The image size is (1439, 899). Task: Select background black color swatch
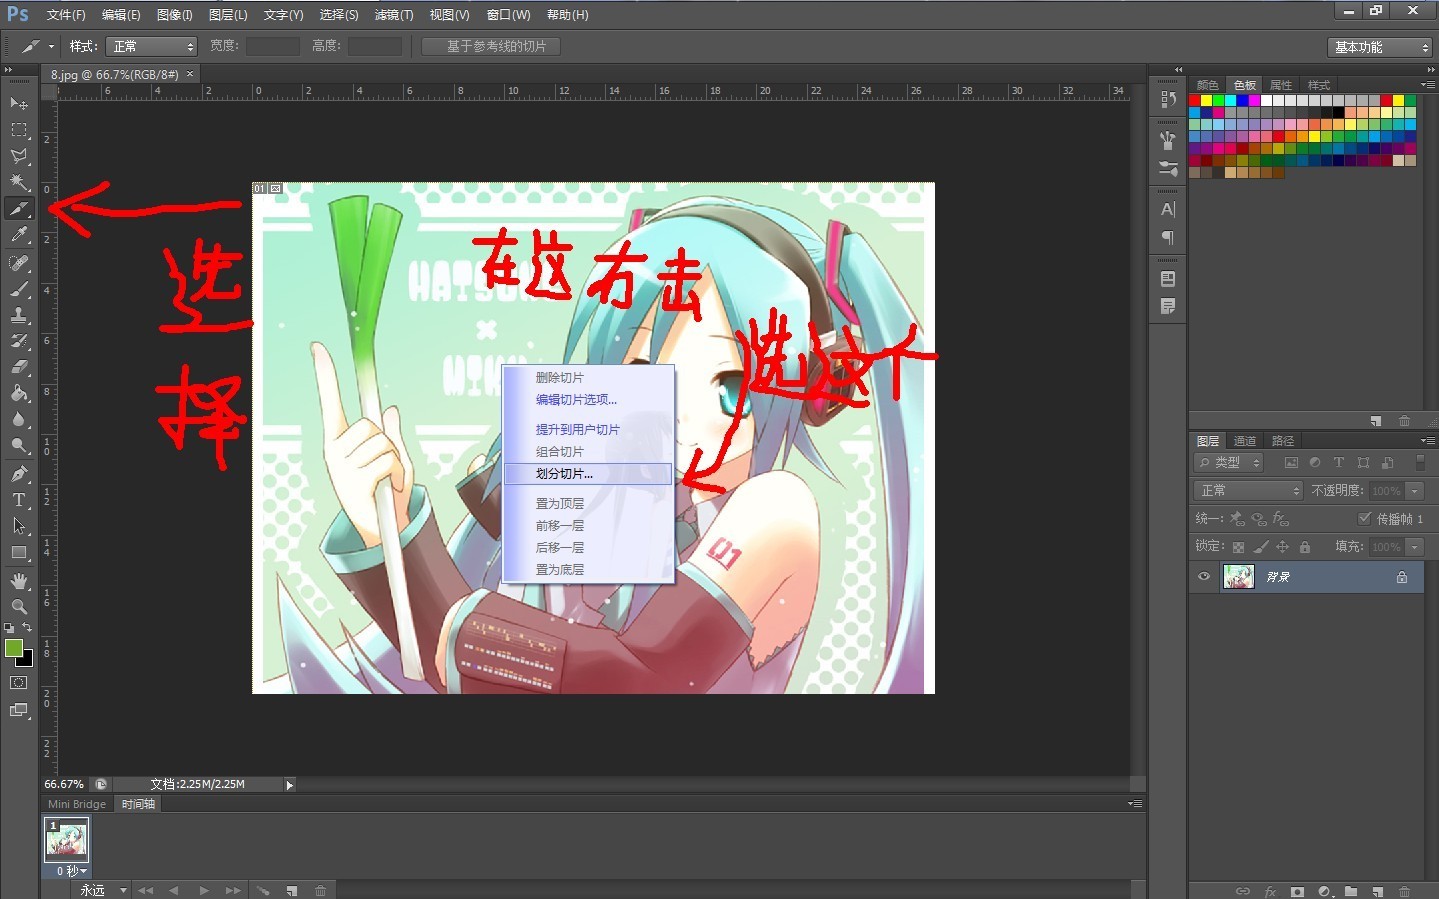point(26,660)
